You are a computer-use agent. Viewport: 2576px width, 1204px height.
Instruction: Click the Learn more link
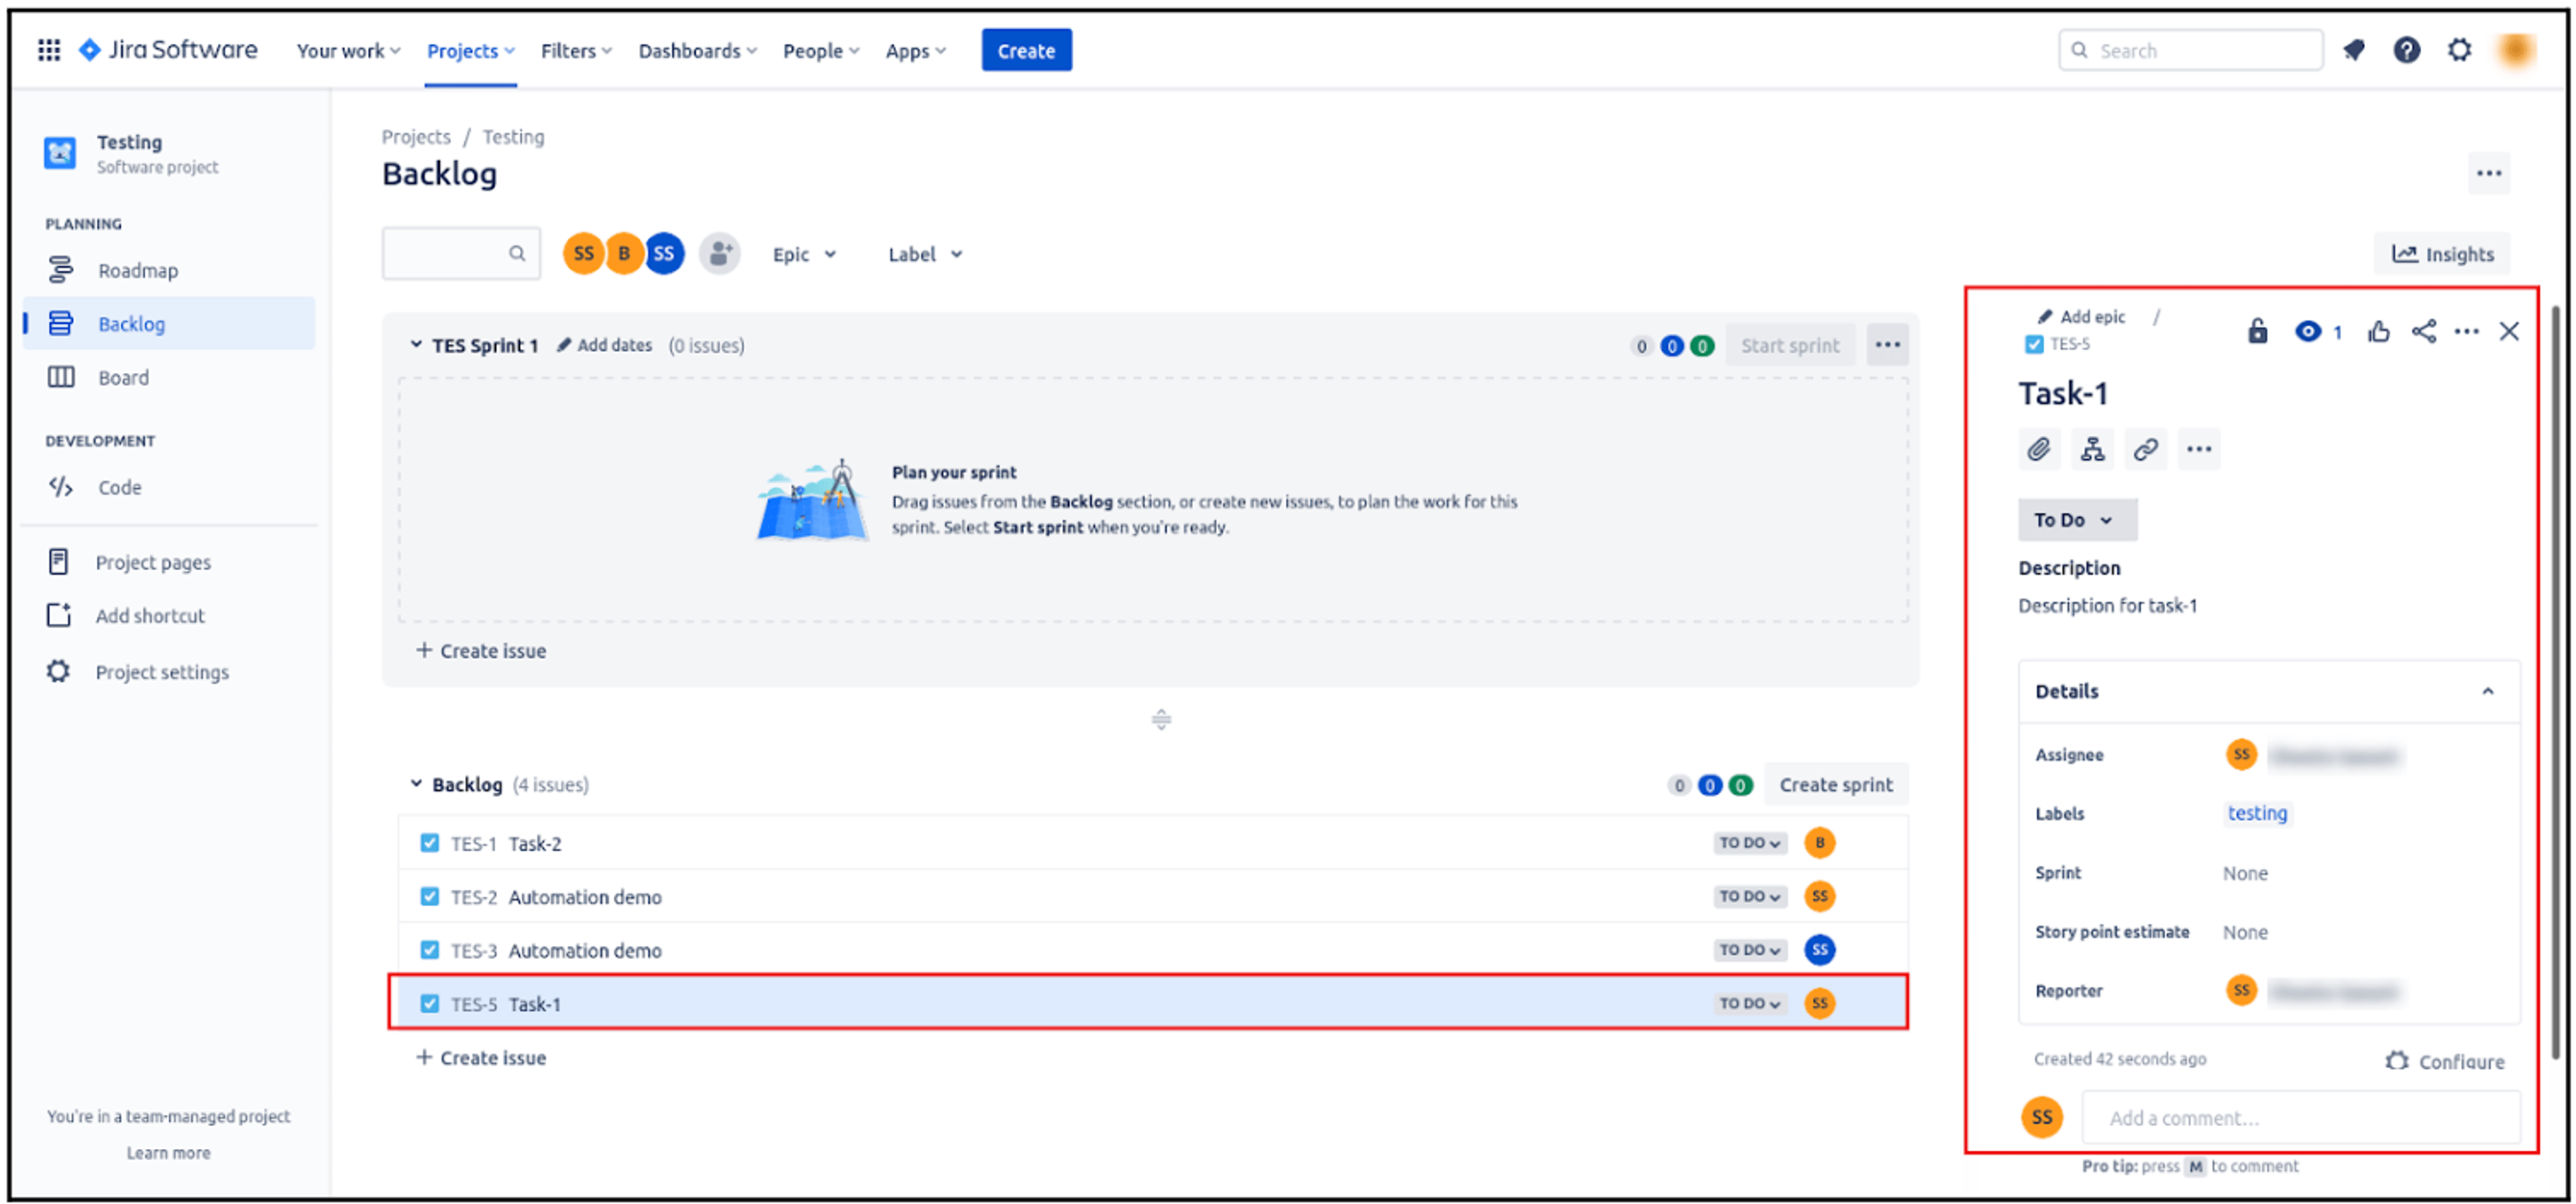coord(168,1152)
